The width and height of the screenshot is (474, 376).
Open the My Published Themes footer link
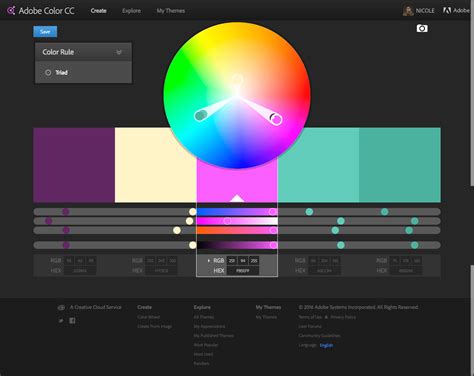(x=214, y=336)
